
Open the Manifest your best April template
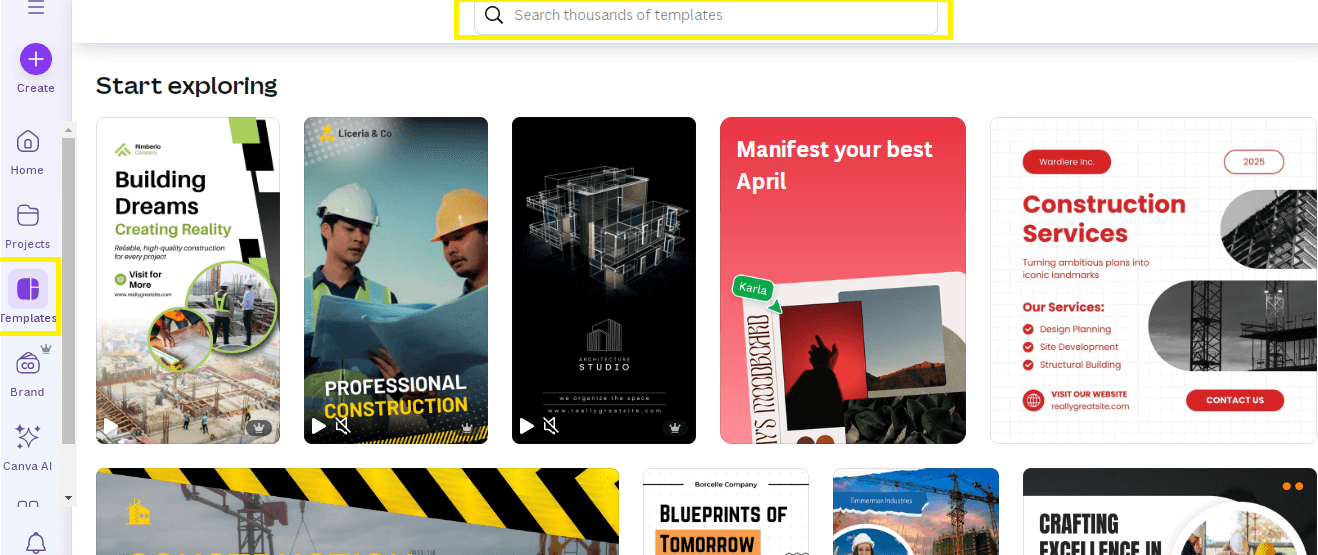pos(843,280)
